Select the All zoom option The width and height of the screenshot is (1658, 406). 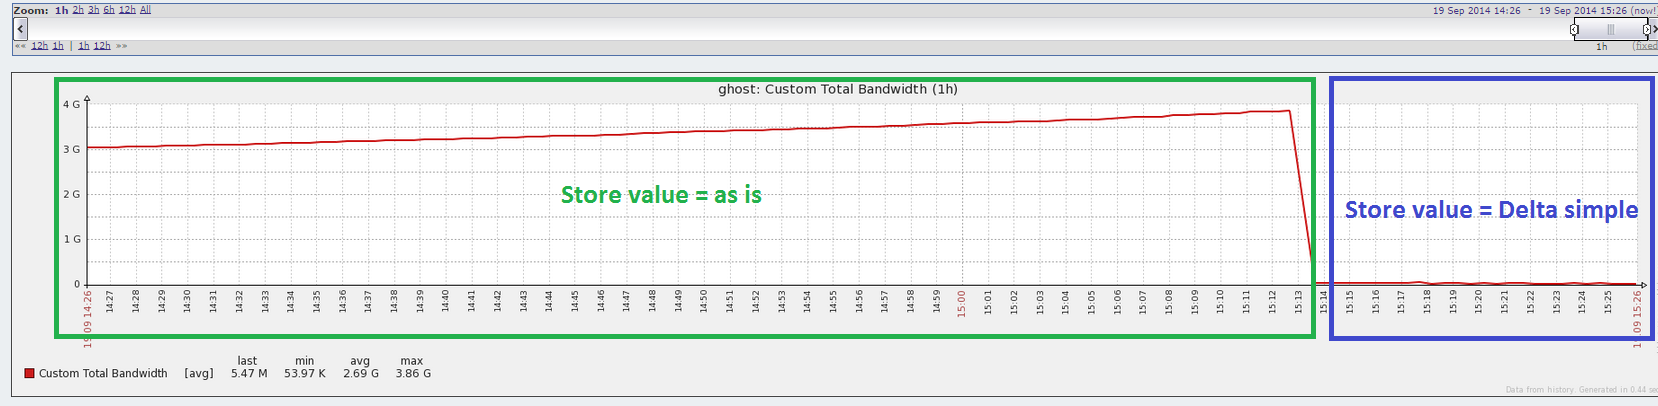click(145, 10)
